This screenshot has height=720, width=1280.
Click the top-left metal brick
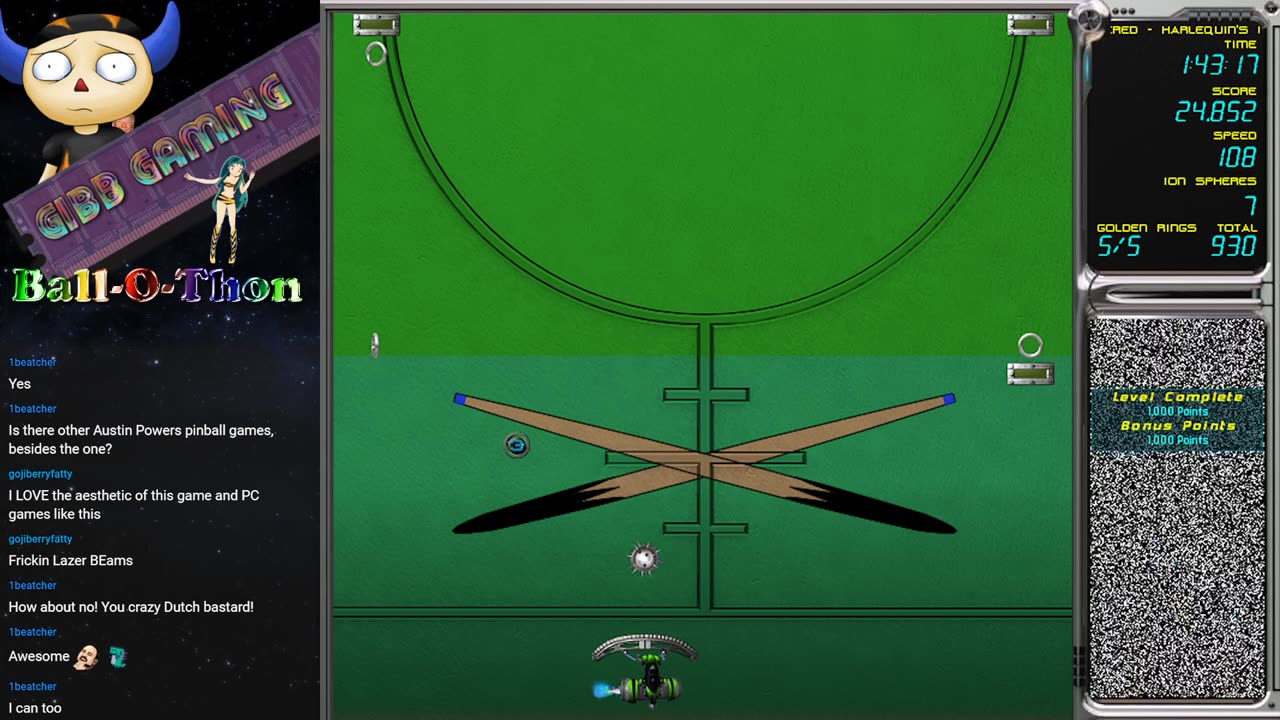(x=376, y=25)
